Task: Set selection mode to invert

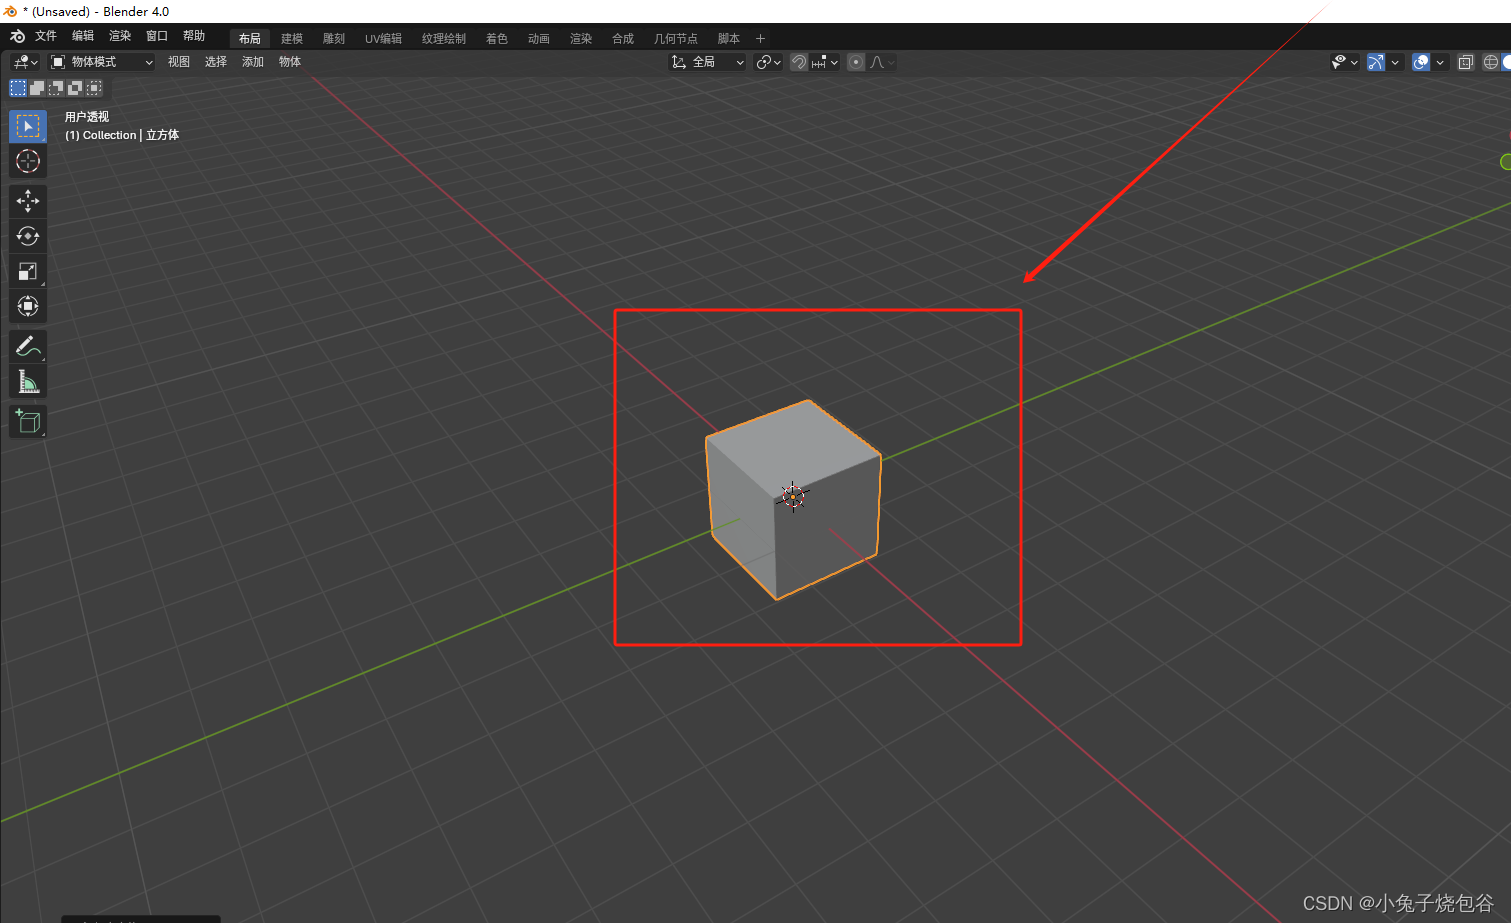Action: click(x=75, y=88)
